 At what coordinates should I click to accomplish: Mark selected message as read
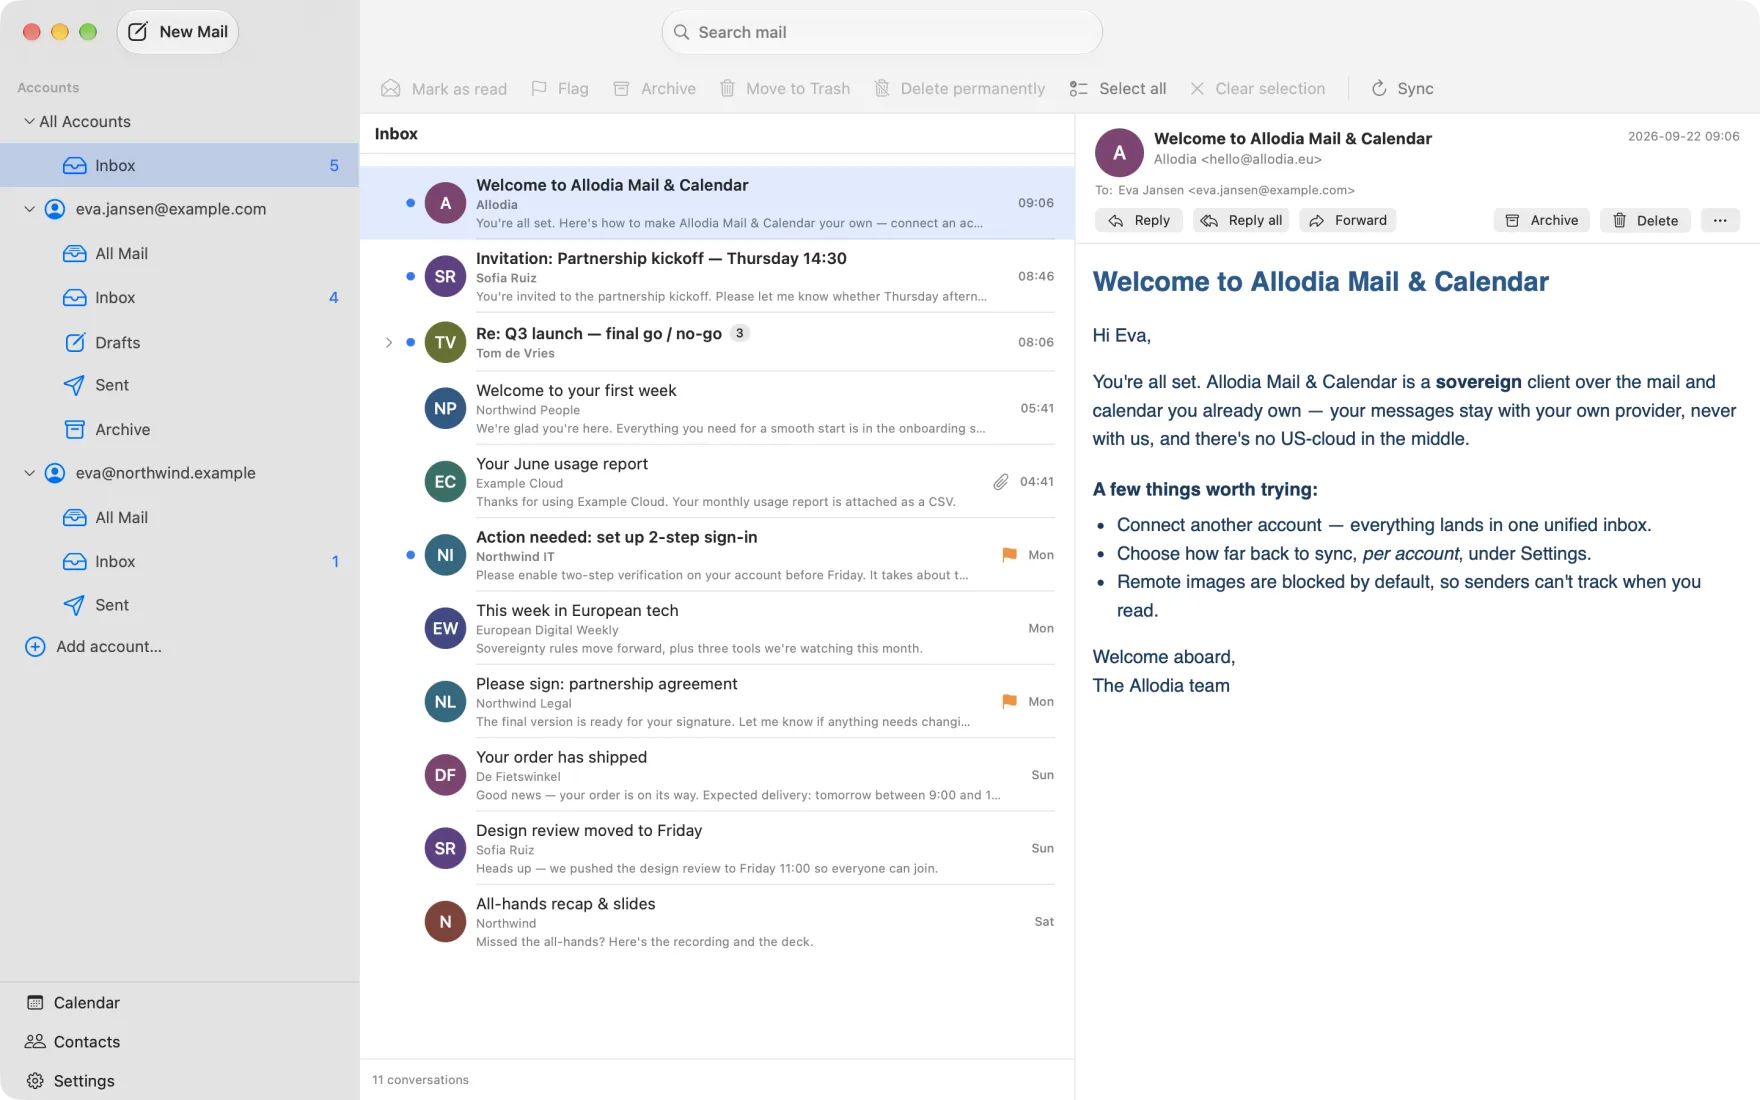[x=444, y=89]
